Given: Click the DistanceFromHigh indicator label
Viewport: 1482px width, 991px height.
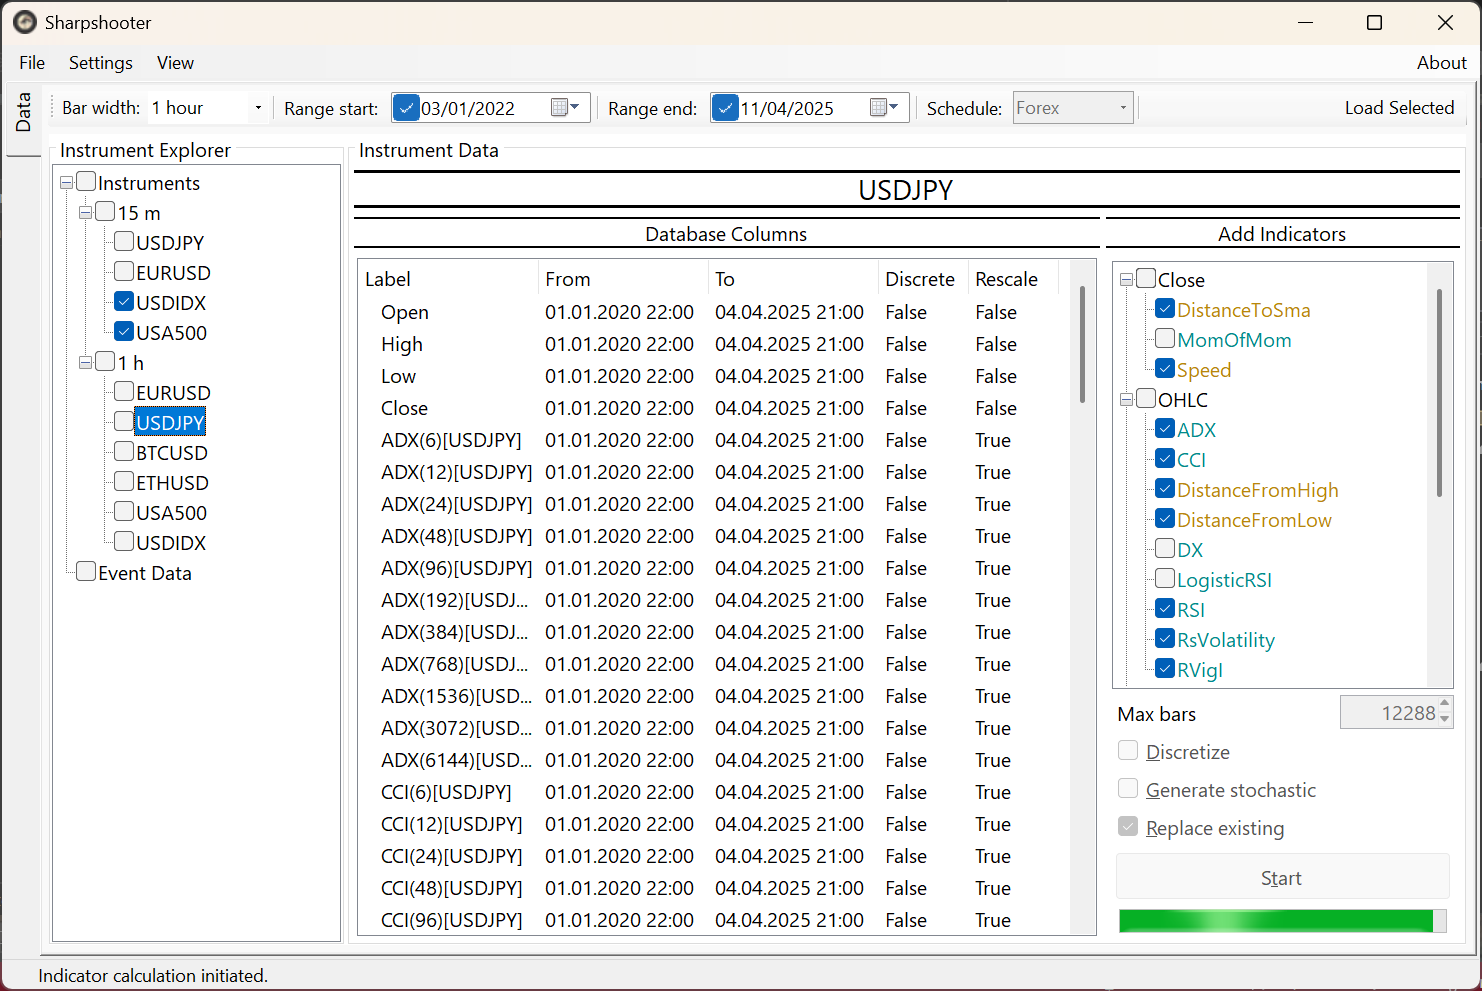Looking at the screenshot, I should tap(1257, 489).
